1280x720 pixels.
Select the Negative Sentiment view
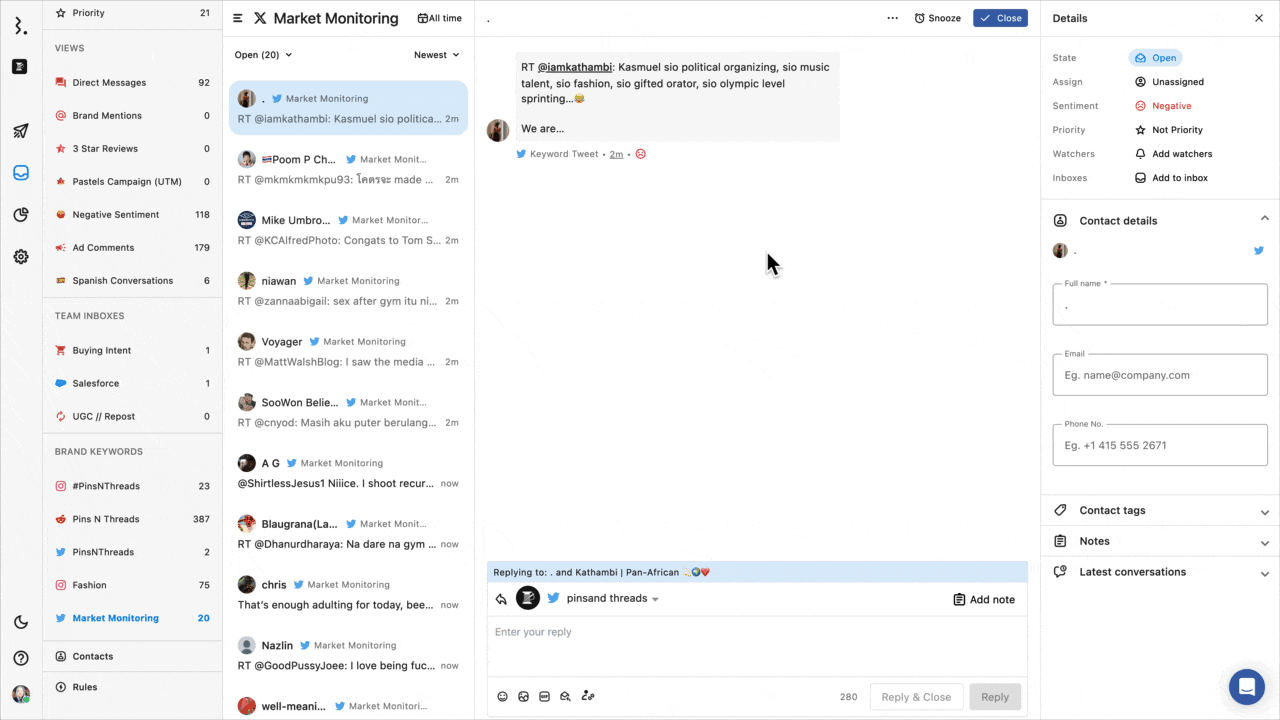coord(115,215)
